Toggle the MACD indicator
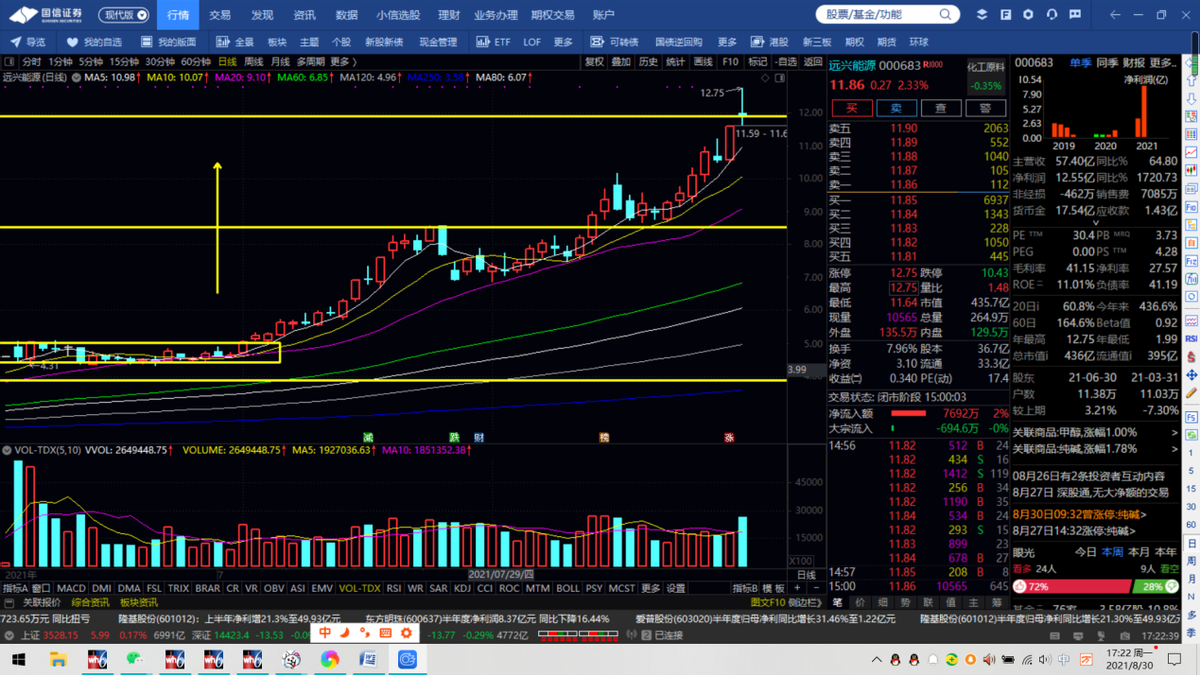 point(71,589)
